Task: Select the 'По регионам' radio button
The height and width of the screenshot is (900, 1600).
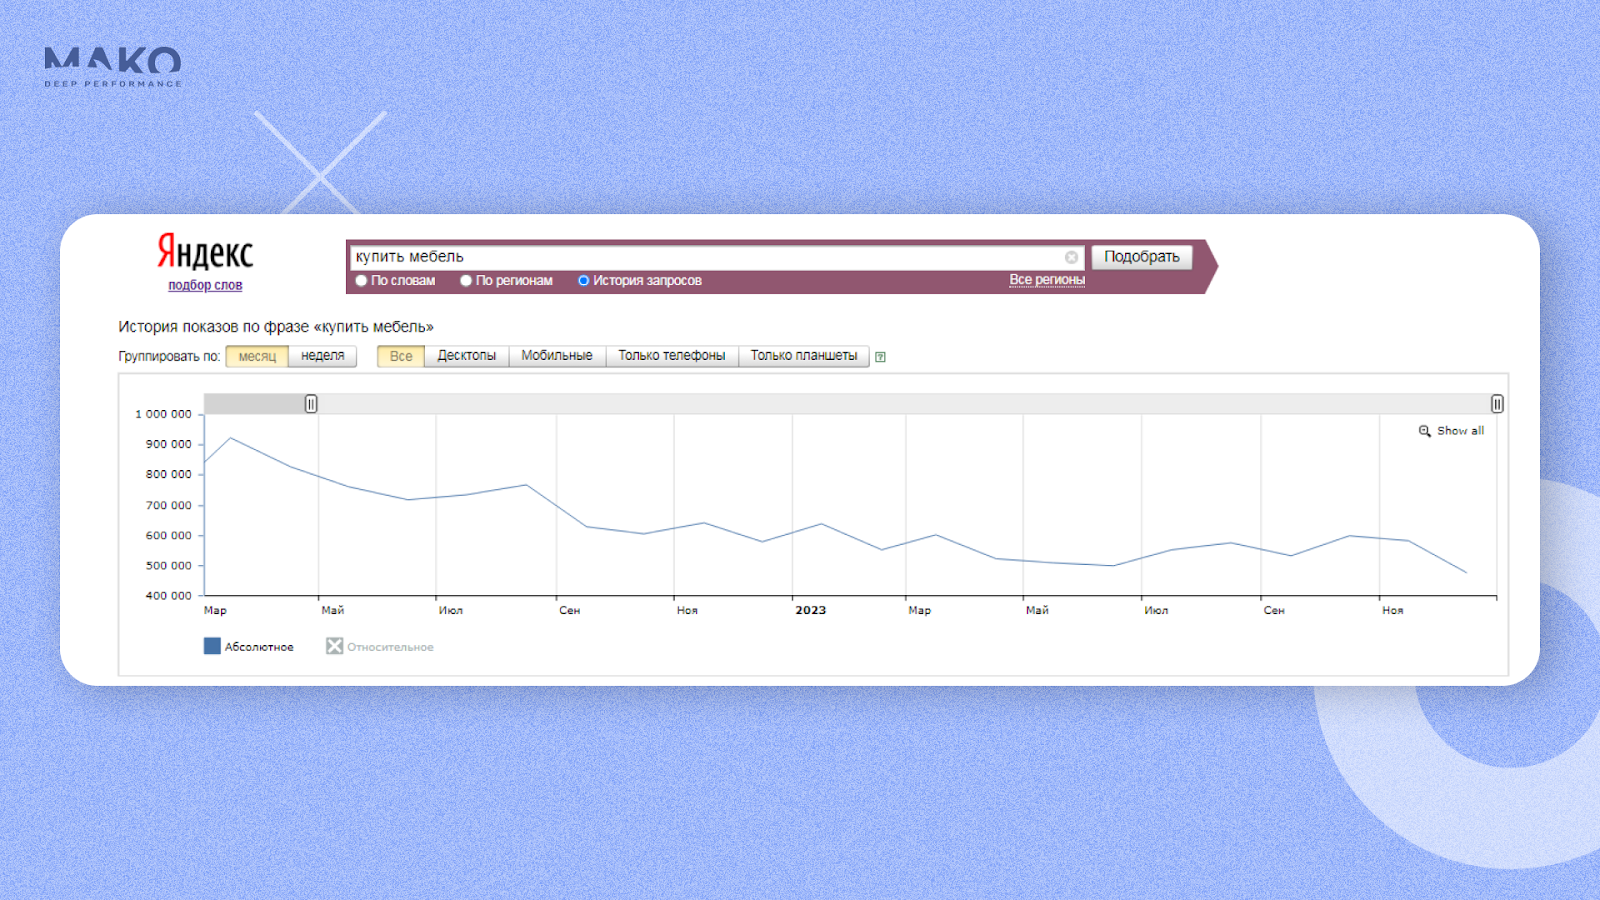Action: 466,281
